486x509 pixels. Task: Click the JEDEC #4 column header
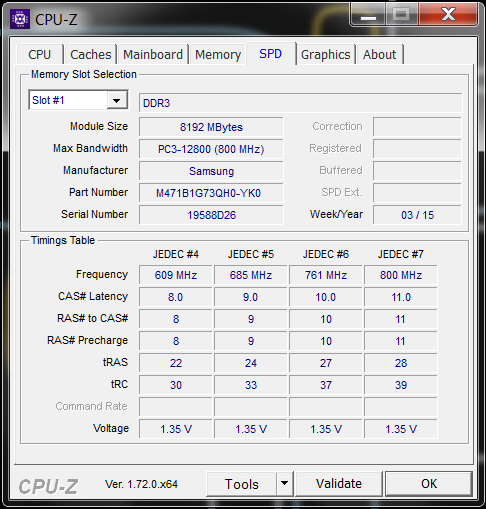[176, 254]
